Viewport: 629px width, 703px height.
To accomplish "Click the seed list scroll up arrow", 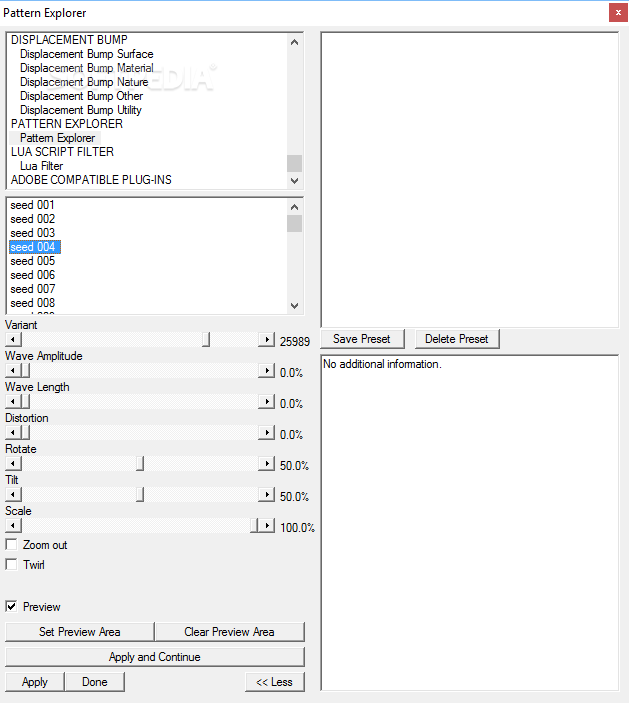I will (294, 207).
